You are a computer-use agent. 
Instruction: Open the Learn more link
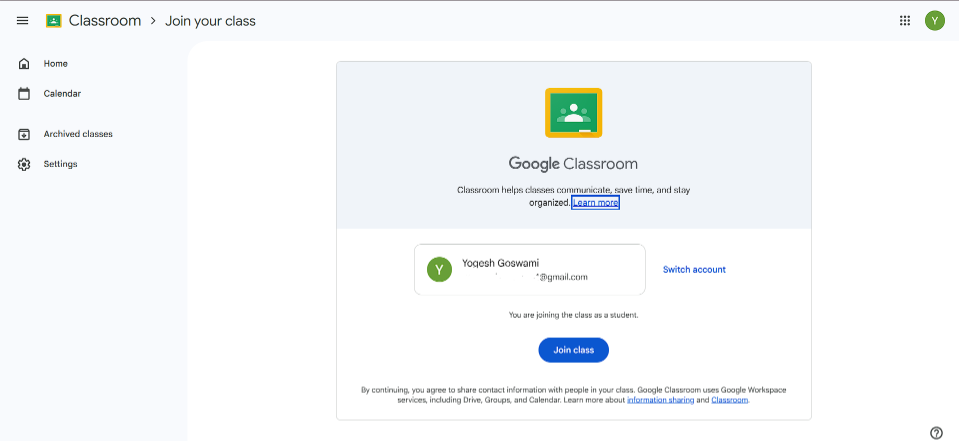coord(596,202)
